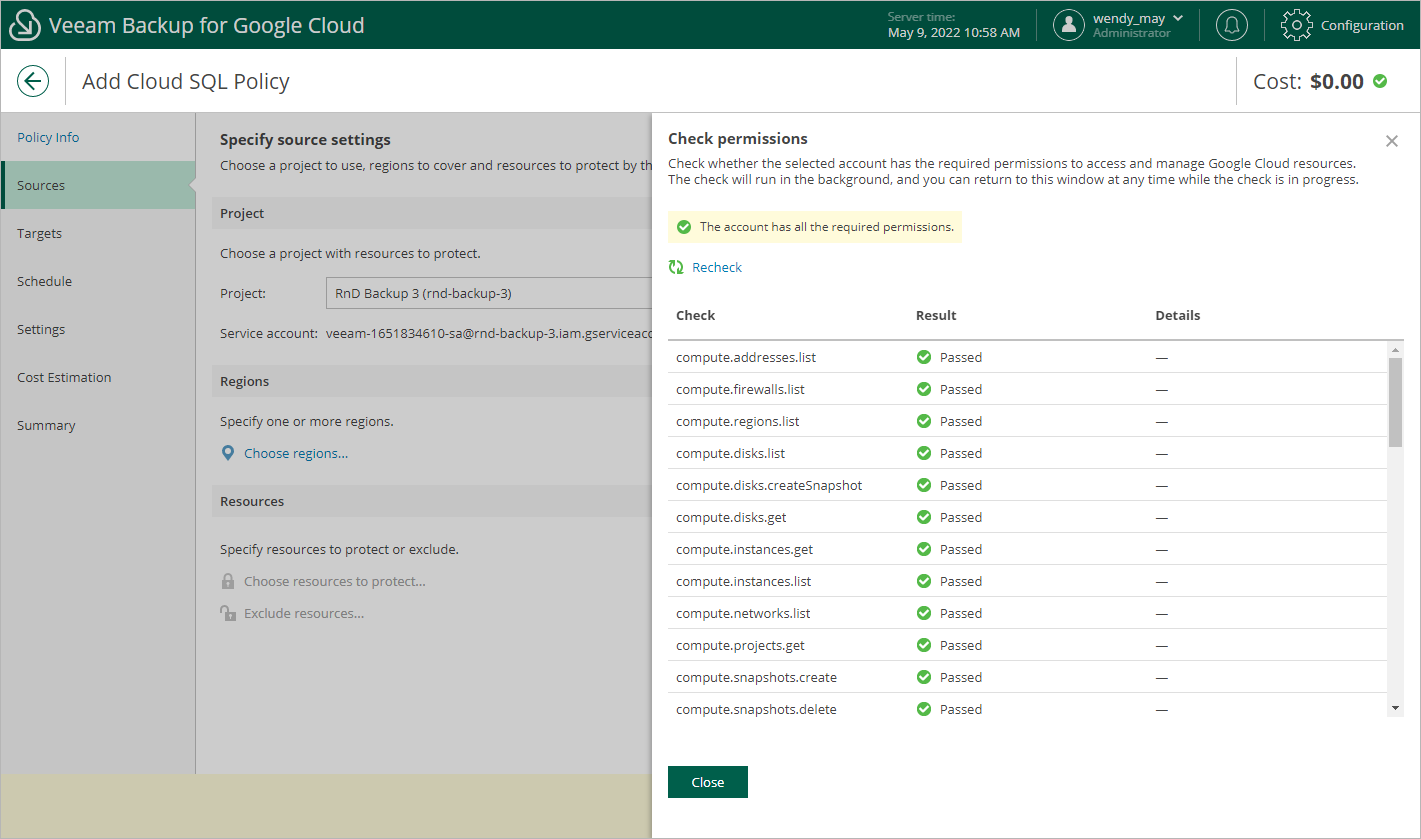Click the cost status checkmark icon

point(1380,81)
